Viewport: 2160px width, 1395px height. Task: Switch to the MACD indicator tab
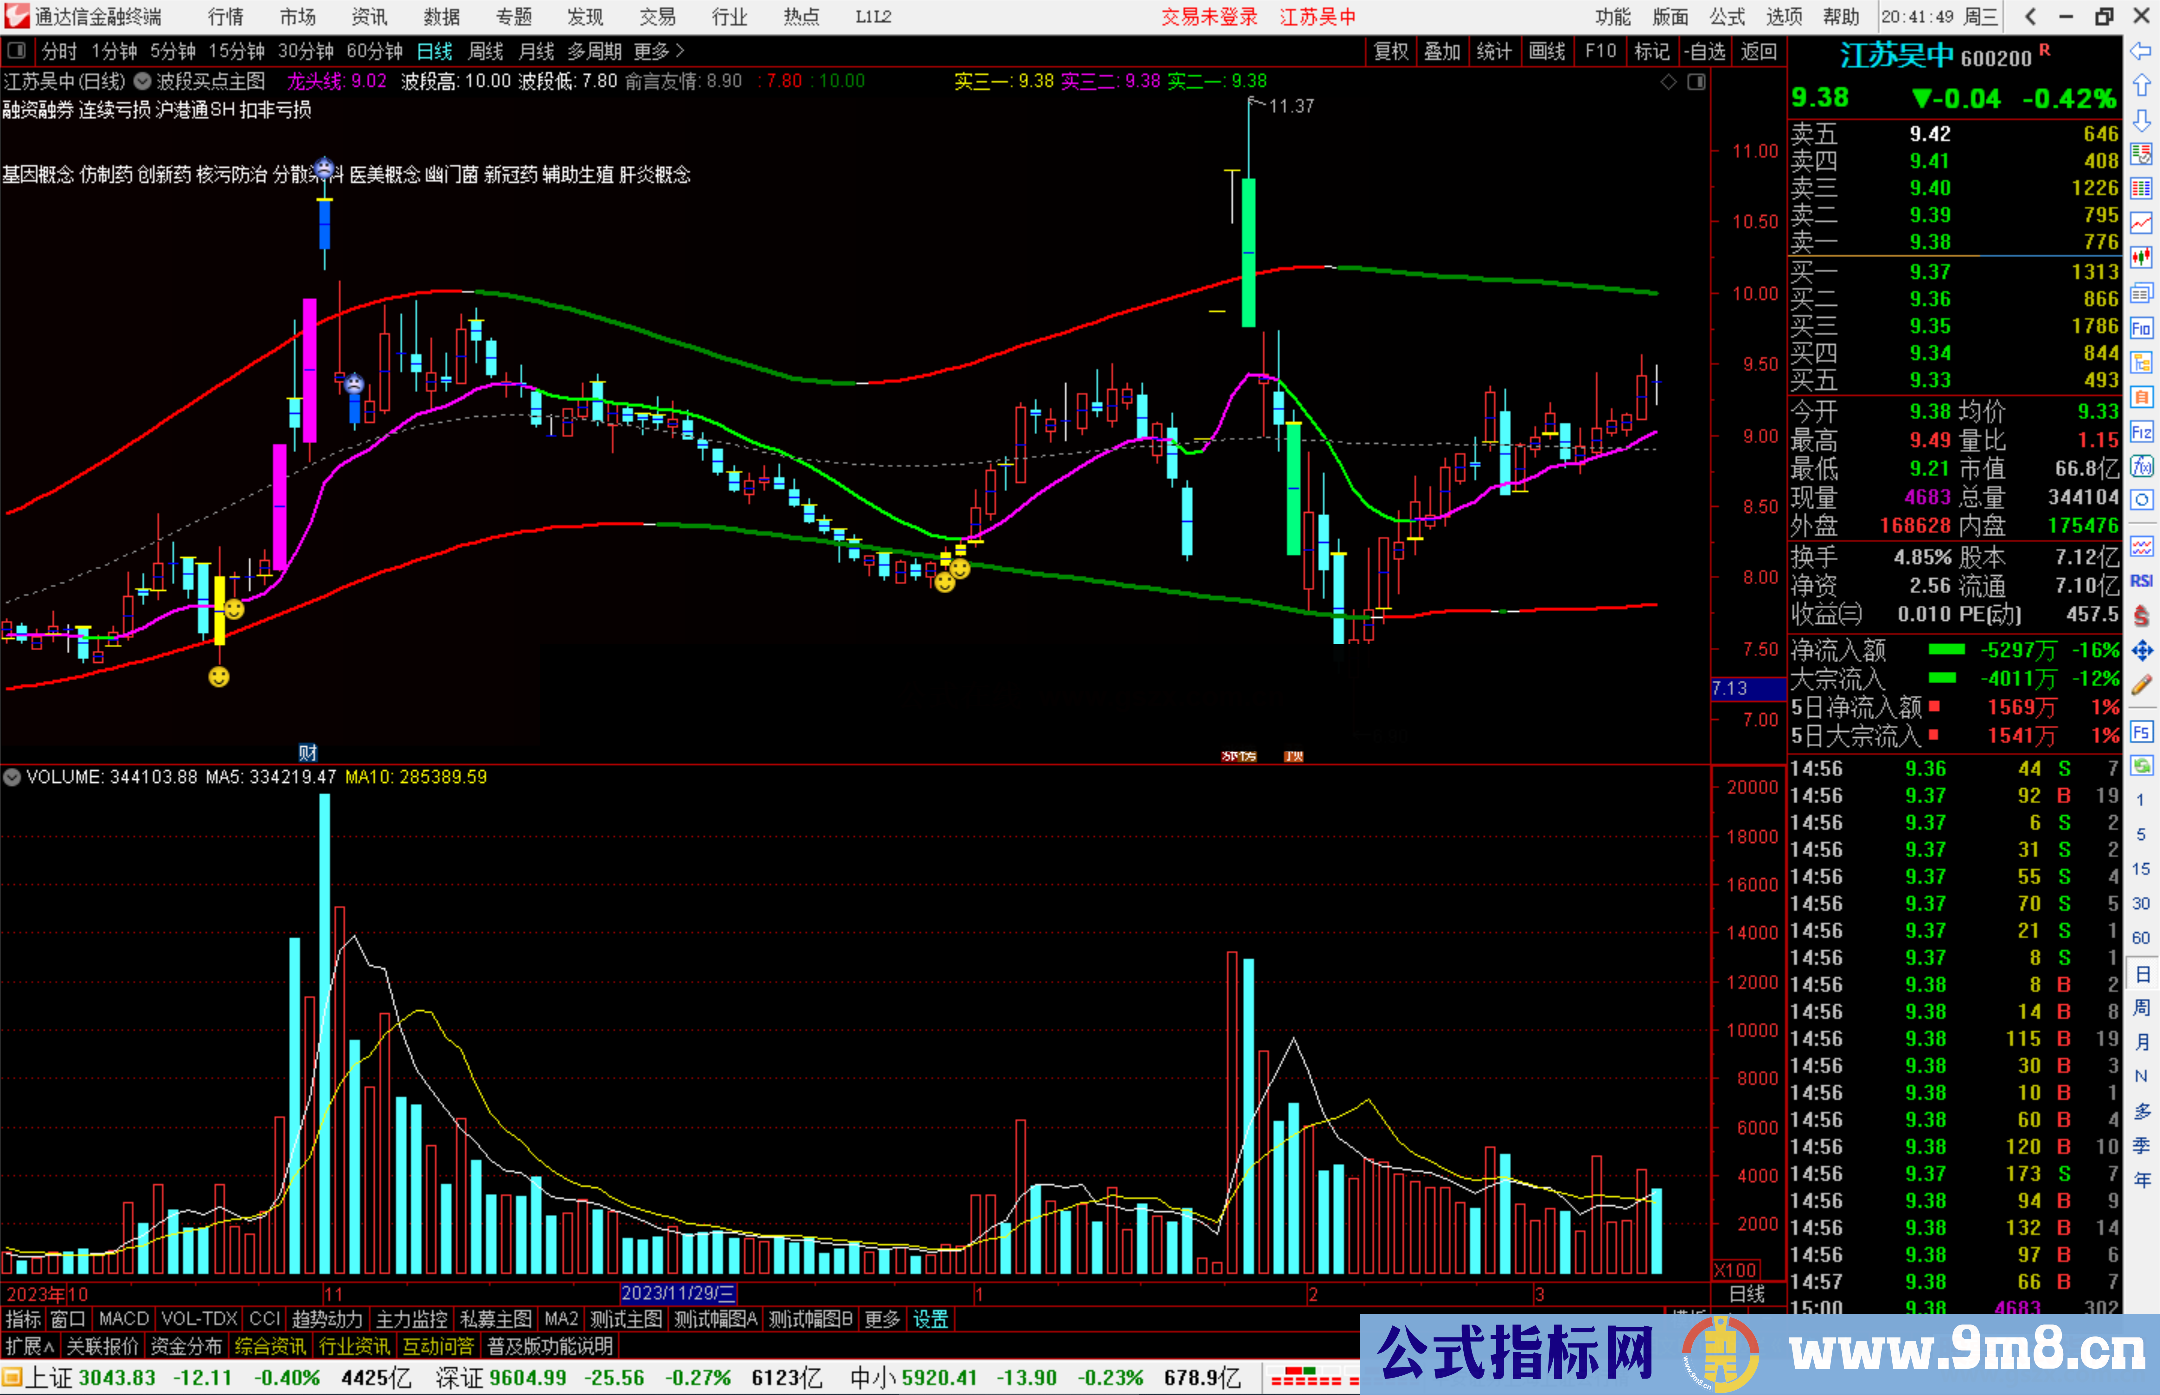[x=124, y=1319]
